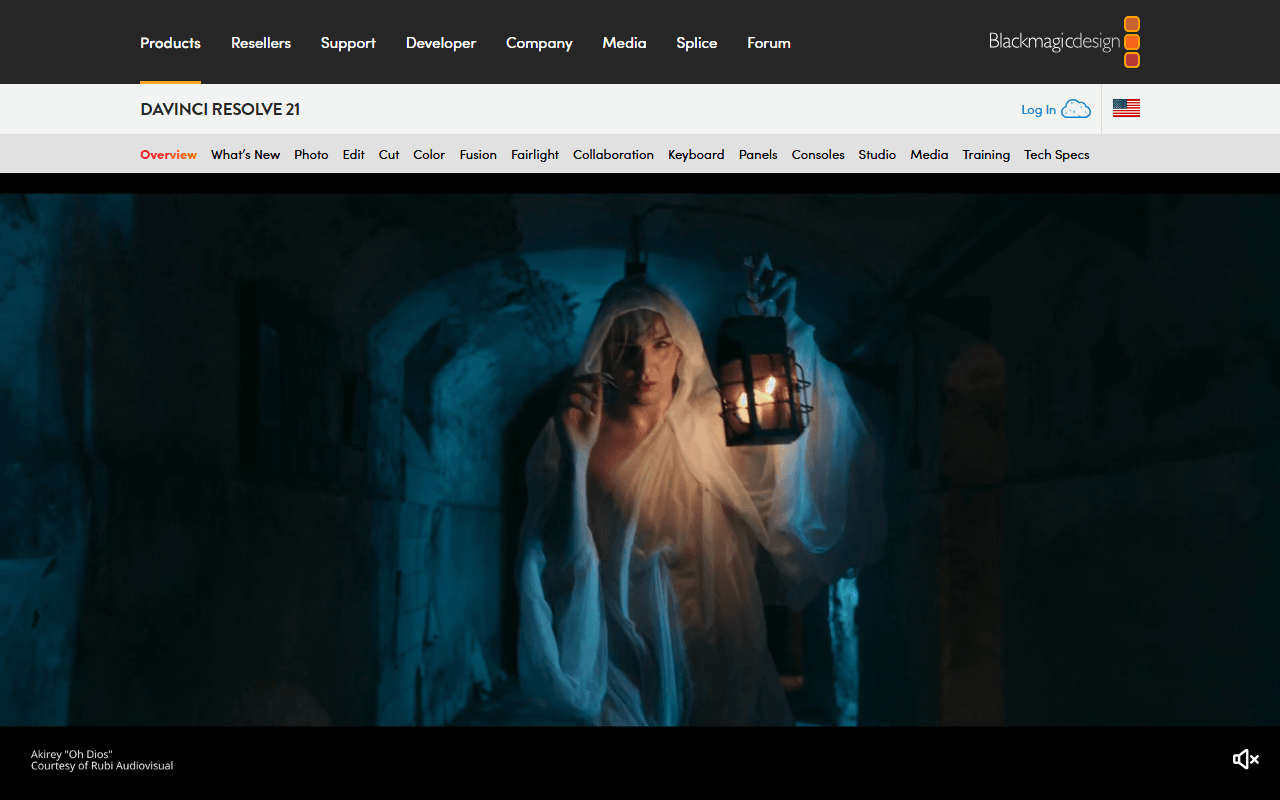Open the Tech Specs tab

[x=1056, y=154]
